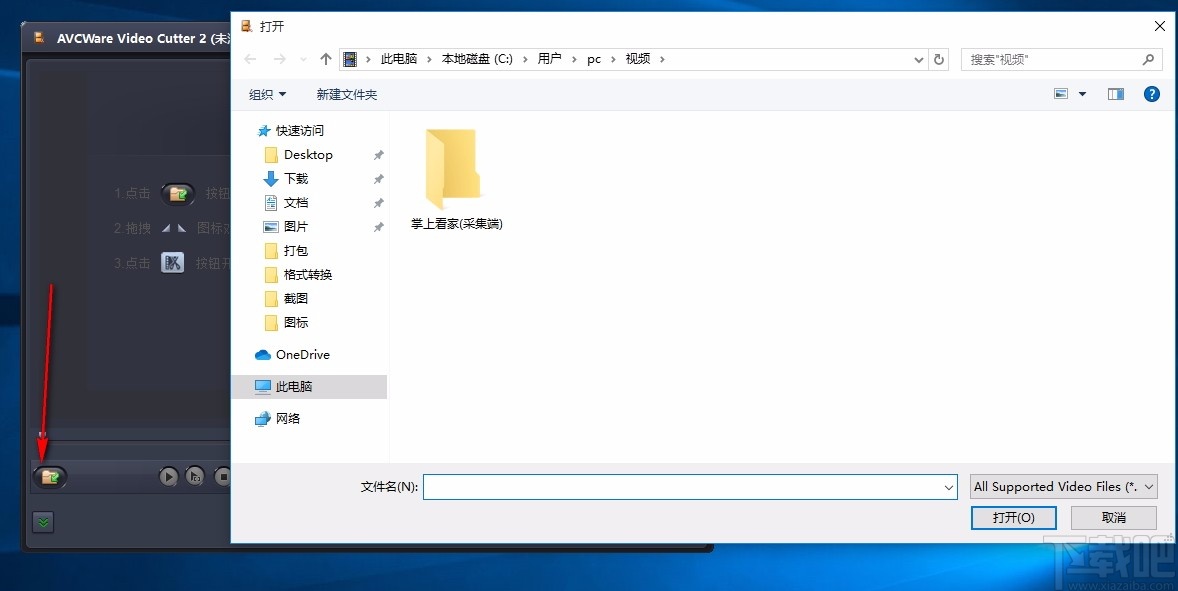This screenshot has width=1178, height=591.
Task: Click the up-one-level arrow in the dialog
Action: point(324,59)
